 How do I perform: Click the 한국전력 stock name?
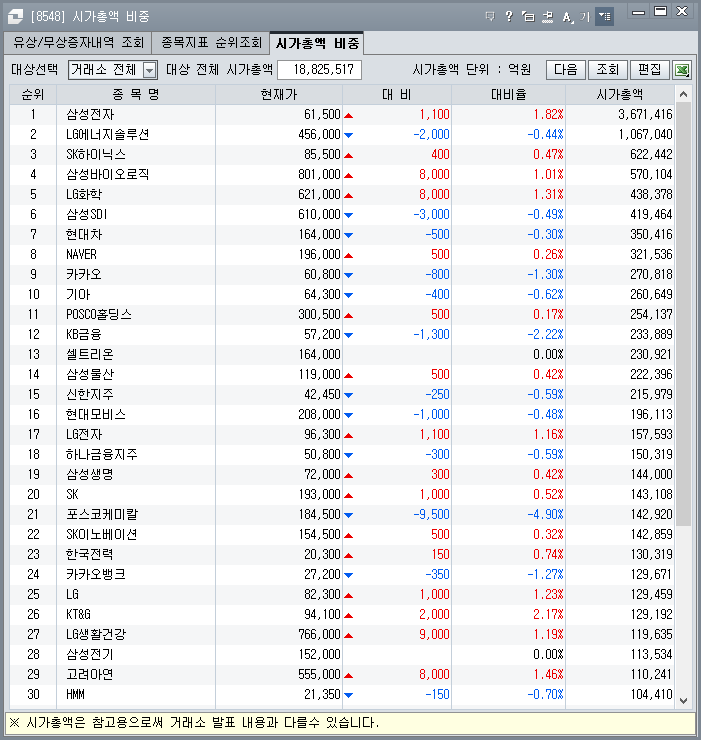coord(90,555)
